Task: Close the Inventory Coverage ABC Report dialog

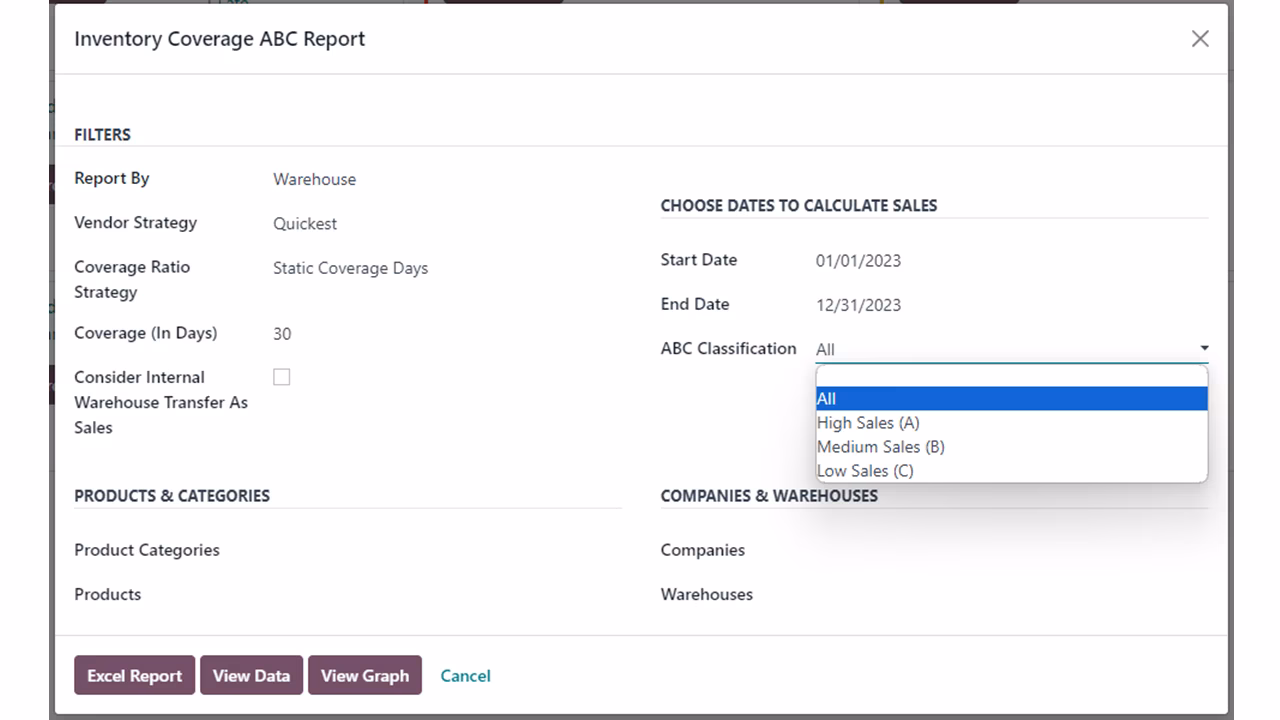Action: click(1200, 39)
